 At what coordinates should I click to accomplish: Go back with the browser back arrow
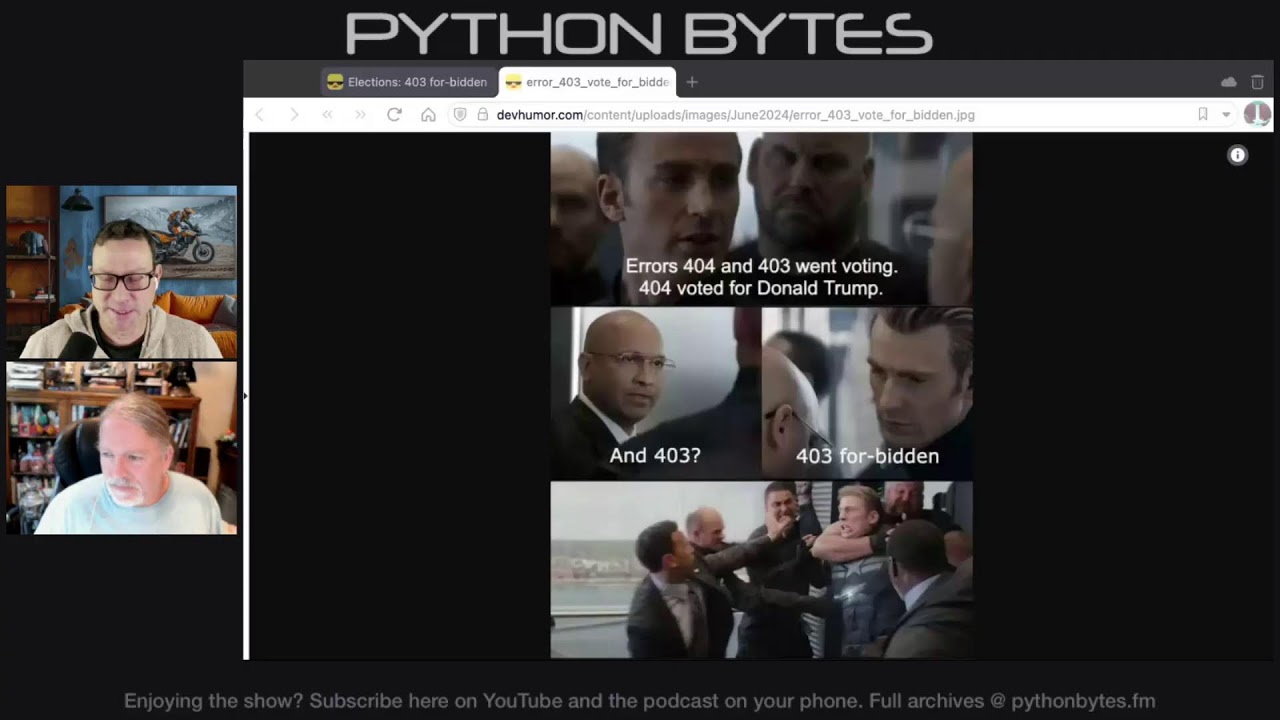[x=260, y=115]
